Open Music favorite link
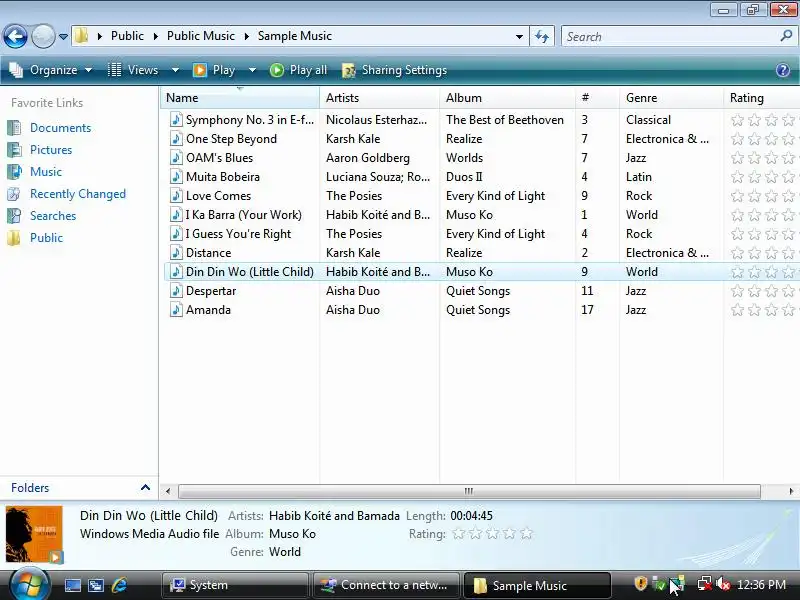The width and height of the screenshot is (800, 600). (45, 171)
